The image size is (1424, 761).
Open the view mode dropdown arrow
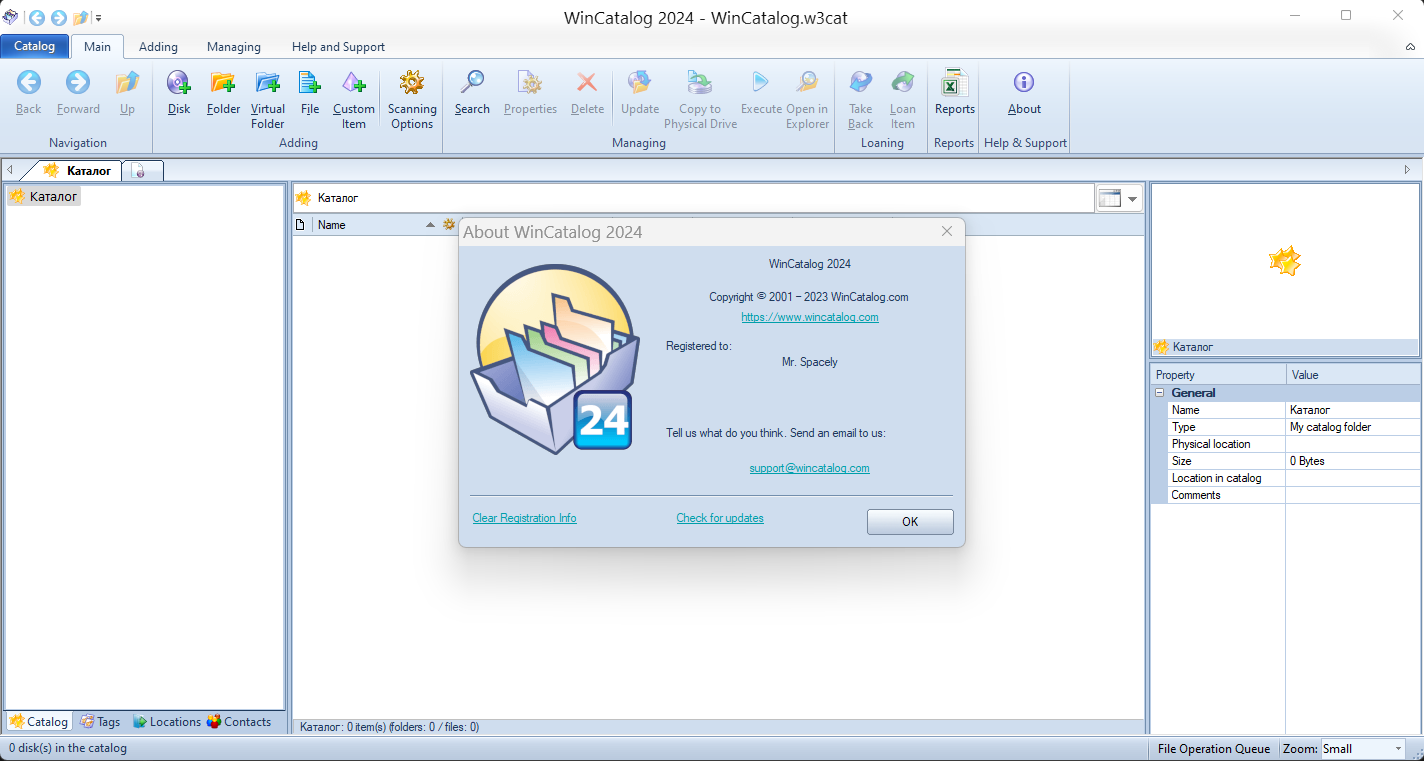point(1133,199)
